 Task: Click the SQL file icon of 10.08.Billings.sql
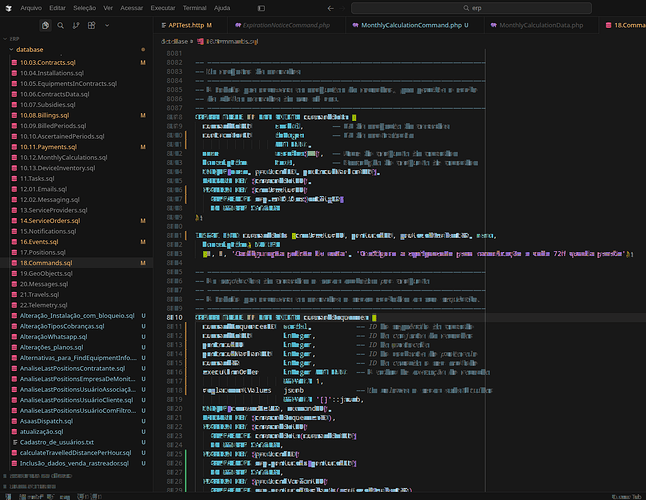pyautogui.click(x=14, y=115)
